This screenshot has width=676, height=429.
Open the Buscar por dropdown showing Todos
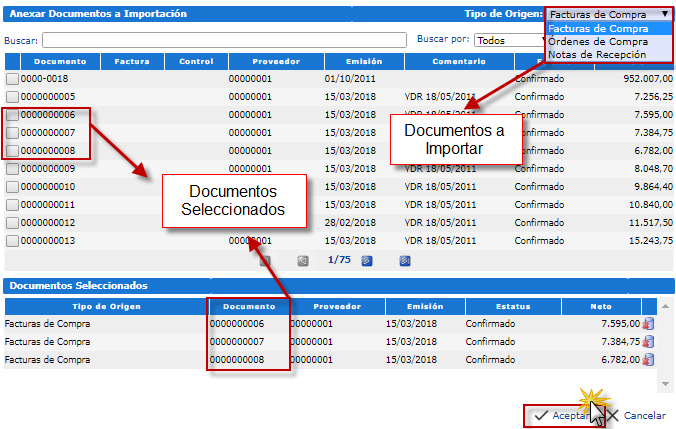[511, 41]
